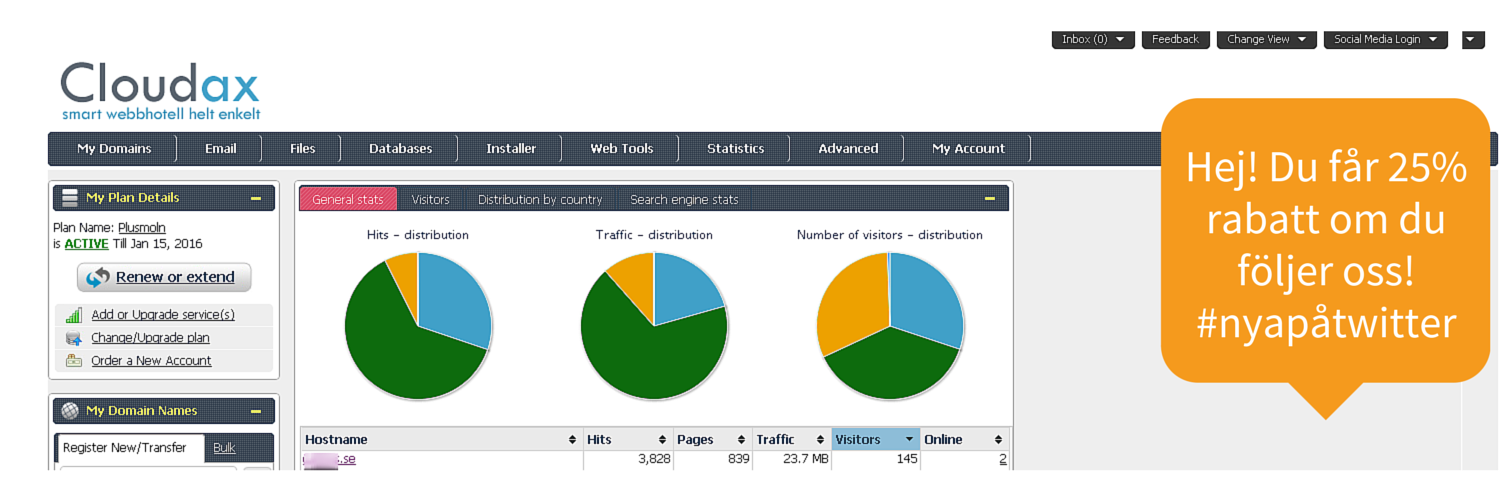
Task: Open the Files menu
Action: tap(302, 149)
